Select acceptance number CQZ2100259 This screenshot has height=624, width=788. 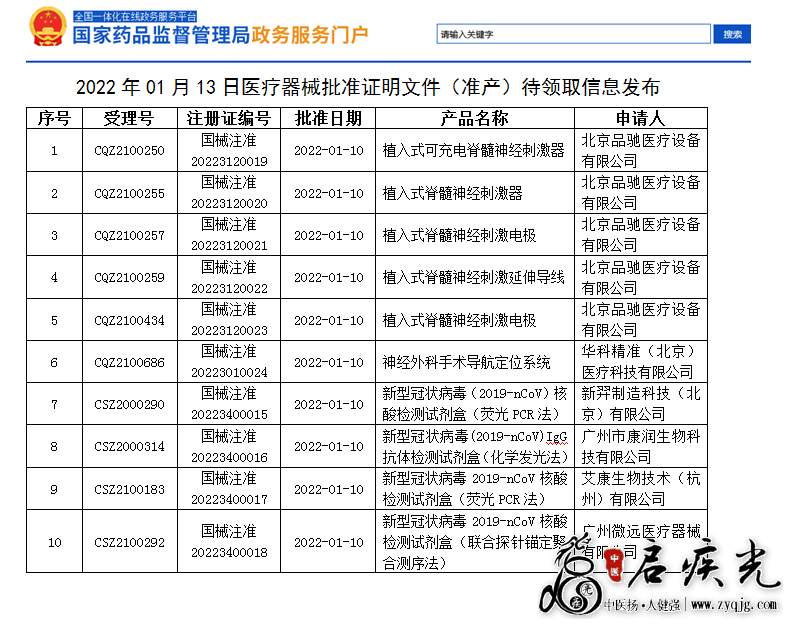tap(130, 278)
